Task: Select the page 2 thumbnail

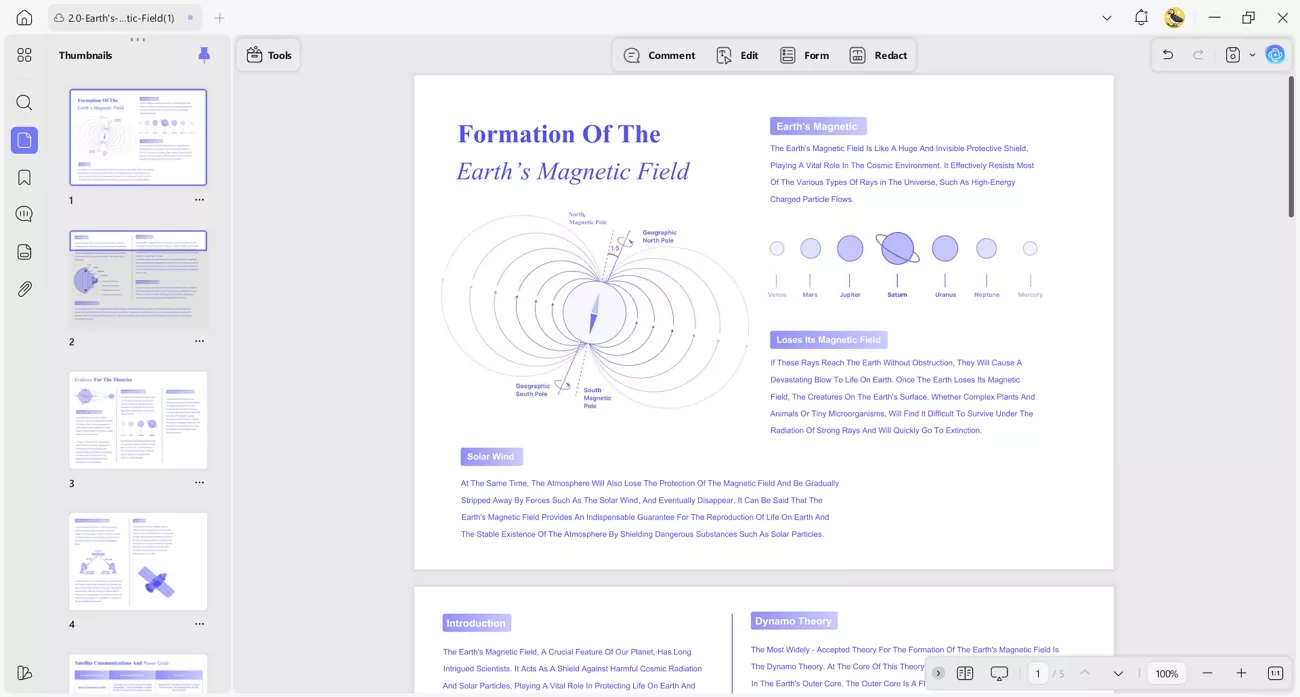Action: (x=138, y=278)
